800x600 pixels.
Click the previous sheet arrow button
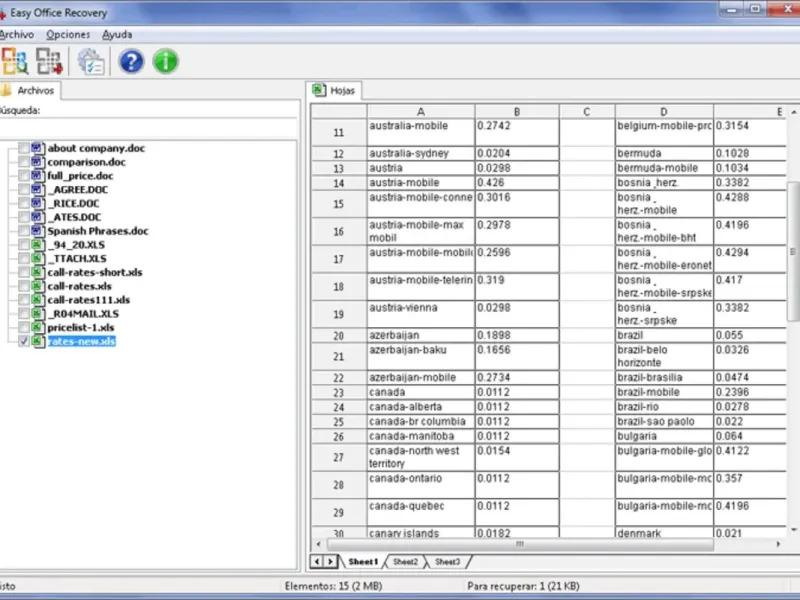pos(317,562)
